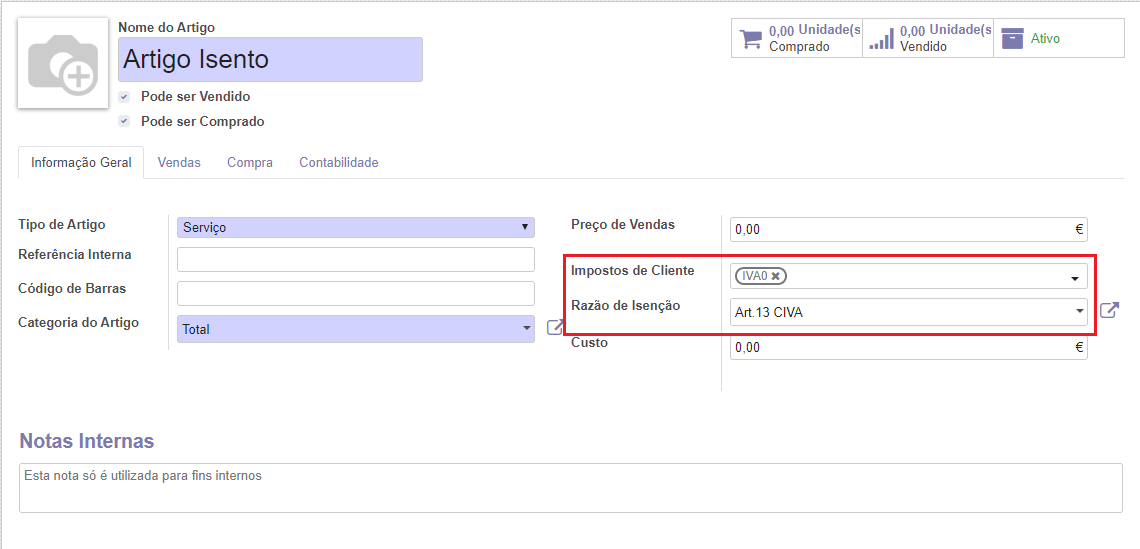Screen dimensions: 1140x549
Task: Click the Preço de Vendas field
Action: click(900, 229)
